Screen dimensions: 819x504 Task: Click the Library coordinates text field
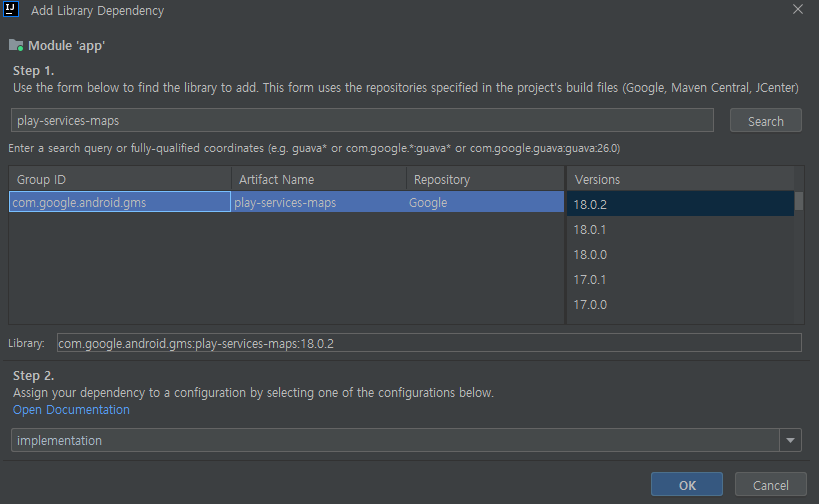(x=429, y=343)
